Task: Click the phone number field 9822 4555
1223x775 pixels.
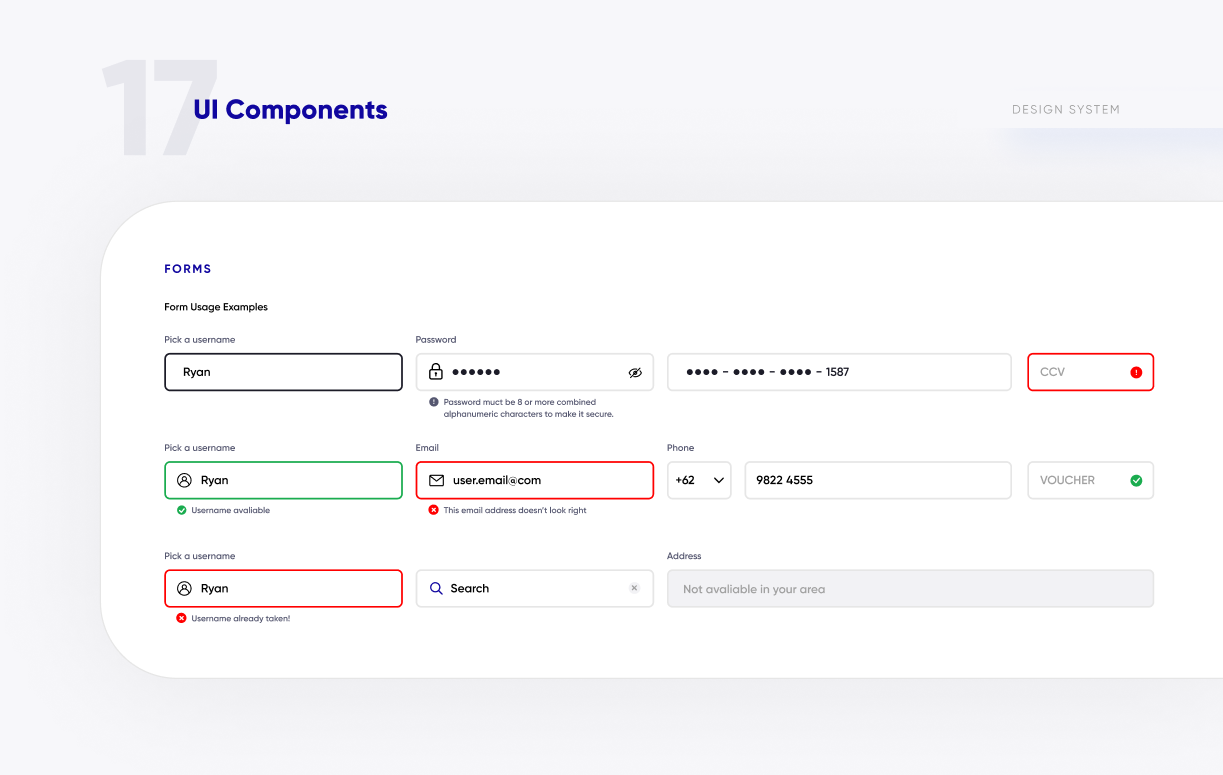Action: coord(878,480)
